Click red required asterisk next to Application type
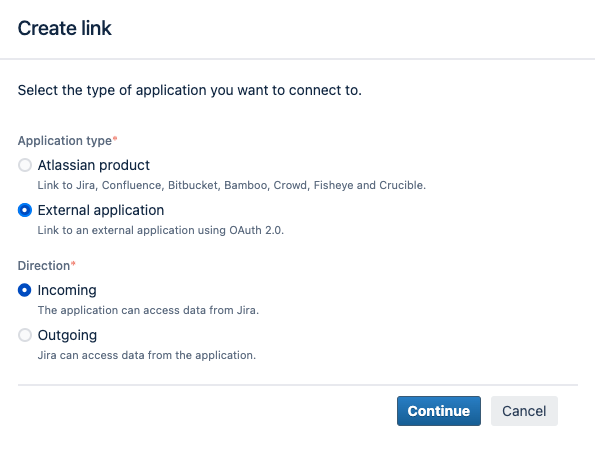Image resolution: width=595 pixels, height=453 pixels. 115,139
